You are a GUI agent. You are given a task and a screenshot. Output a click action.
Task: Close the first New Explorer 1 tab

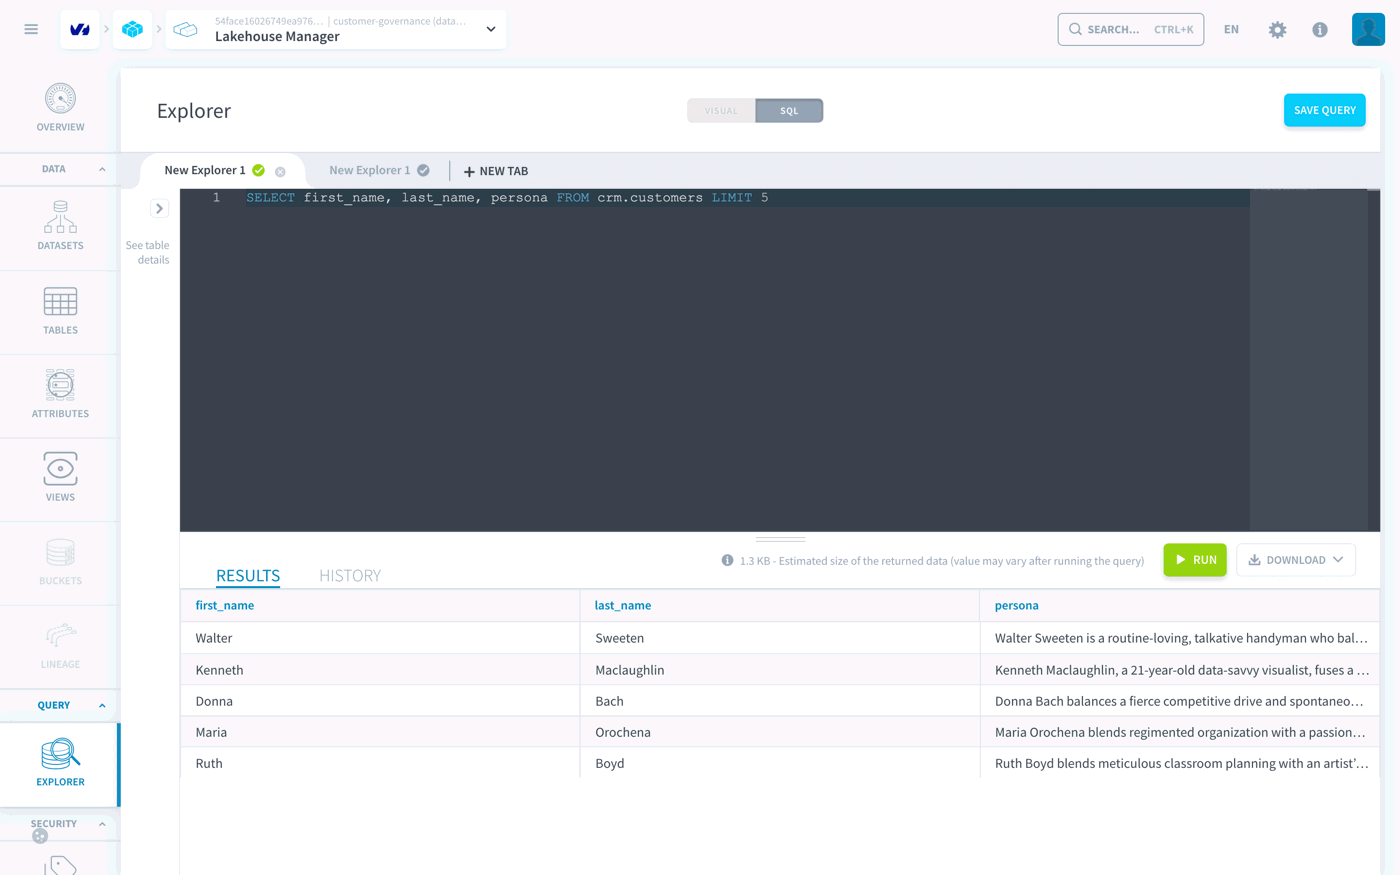coord(280,172)
